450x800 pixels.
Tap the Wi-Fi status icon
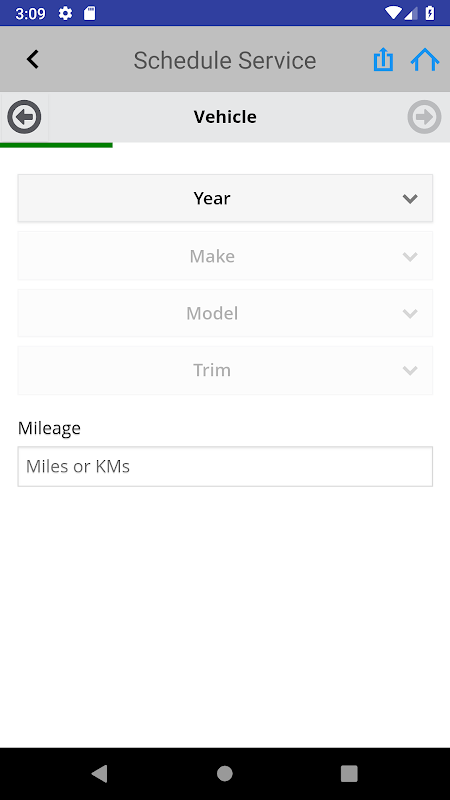[393, 13]
